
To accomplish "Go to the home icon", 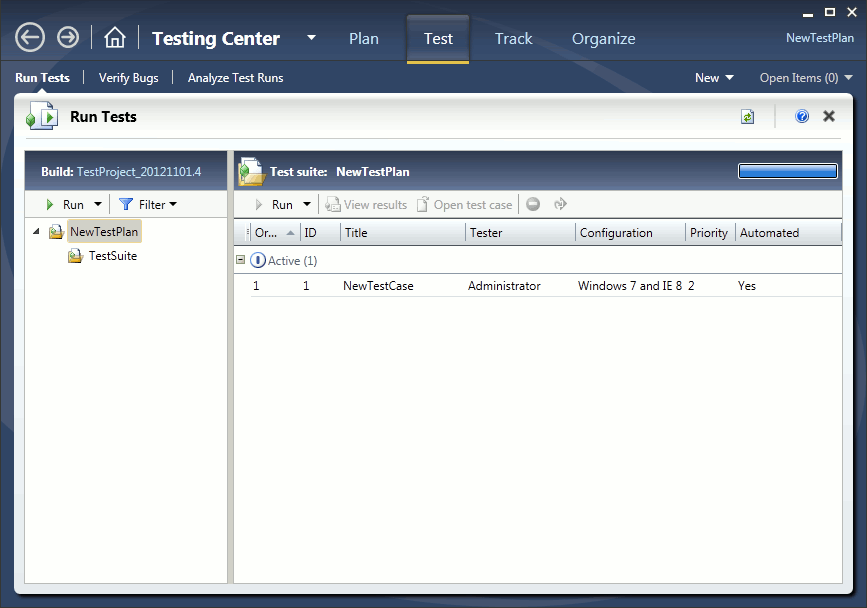I will tap(115, 38).
